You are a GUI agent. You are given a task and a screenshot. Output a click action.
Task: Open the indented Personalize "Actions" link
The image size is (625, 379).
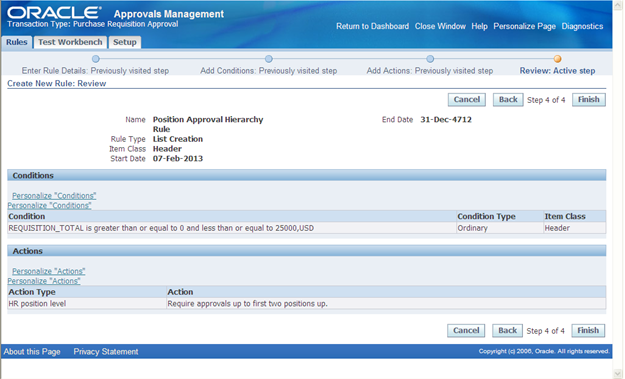coord(49,271)
